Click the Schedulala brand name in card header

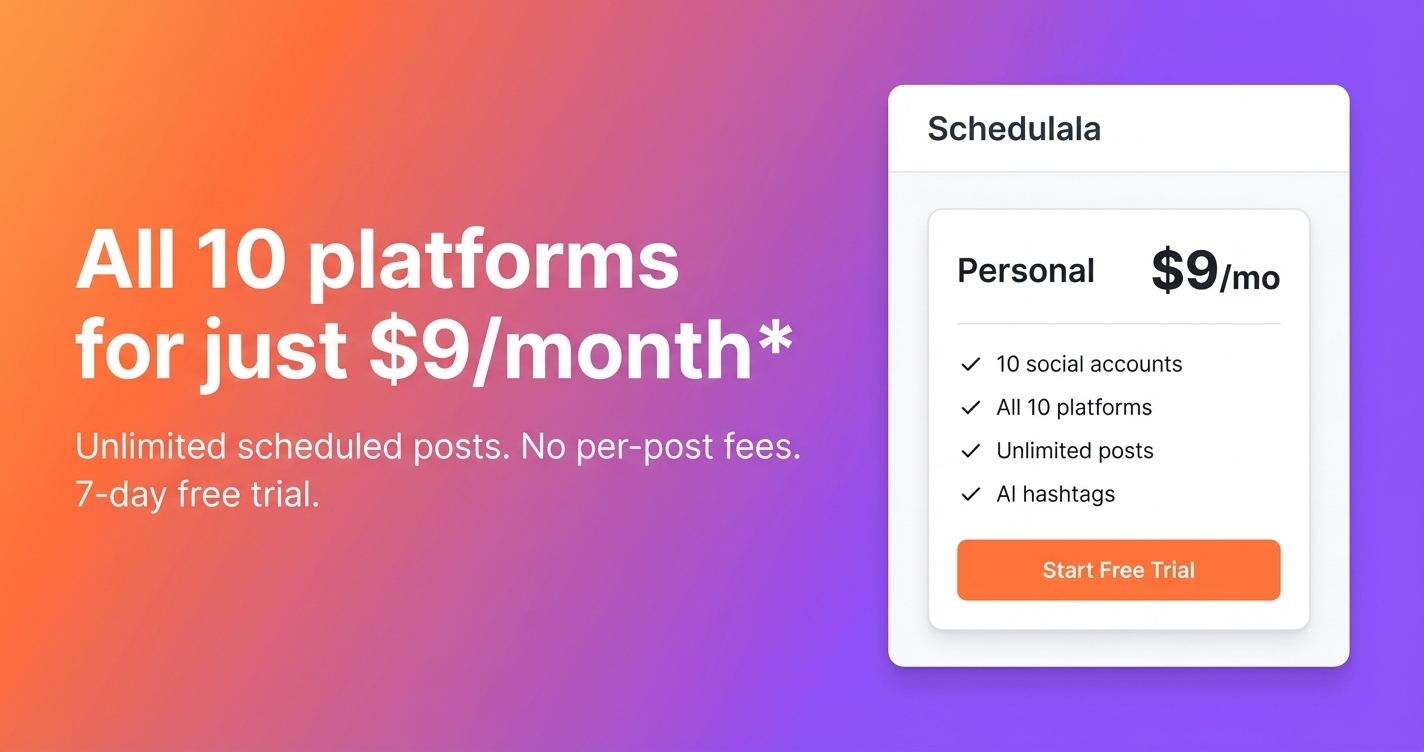1014,129
